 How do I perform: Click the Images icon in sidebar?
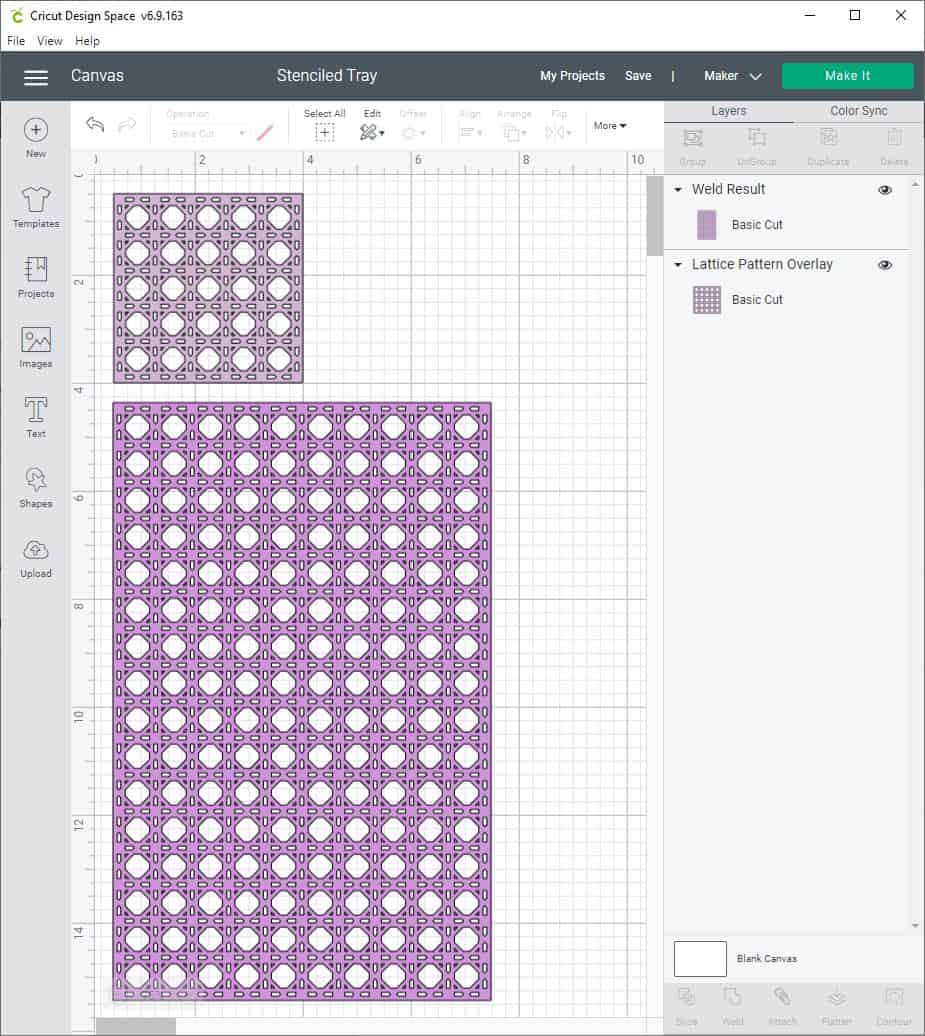pos(35,348)
